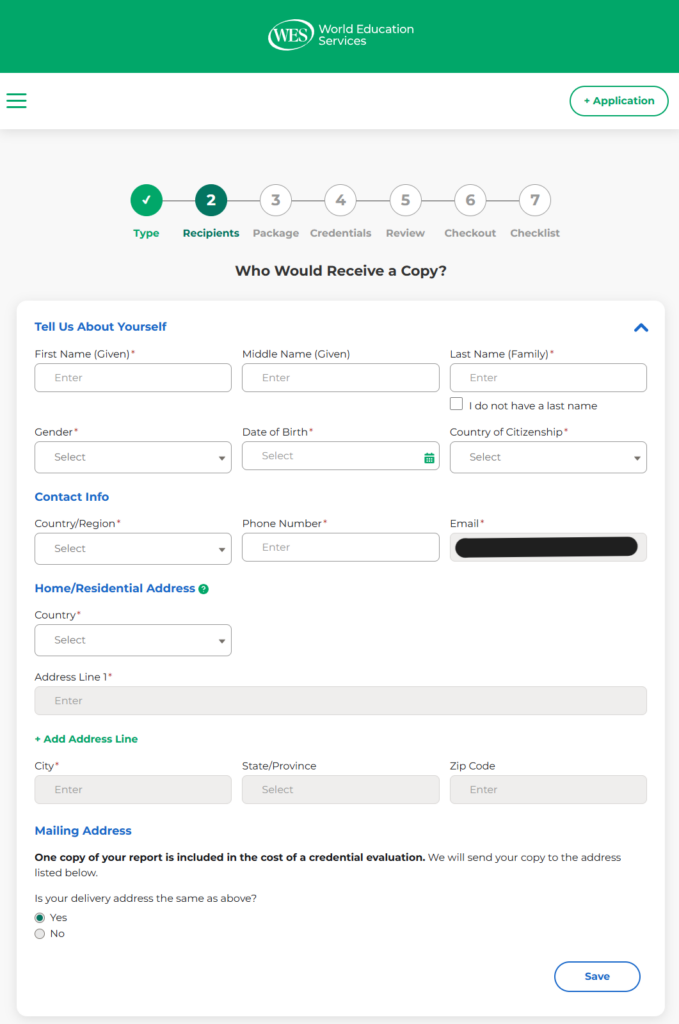
Task: Open the Gender dropdown
Action: click(x=133, y=457)
